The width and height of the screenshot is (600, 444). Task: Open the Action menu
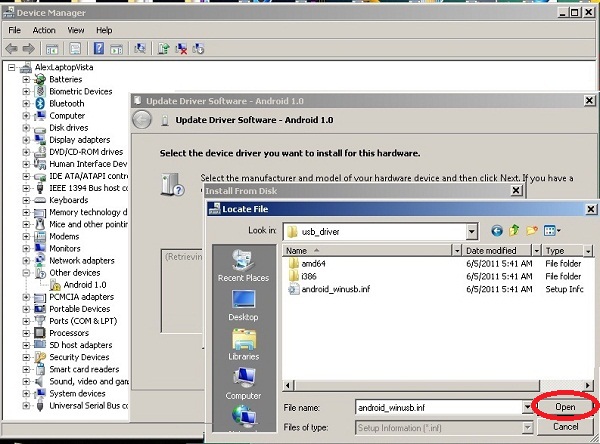[x=44, y=30]
